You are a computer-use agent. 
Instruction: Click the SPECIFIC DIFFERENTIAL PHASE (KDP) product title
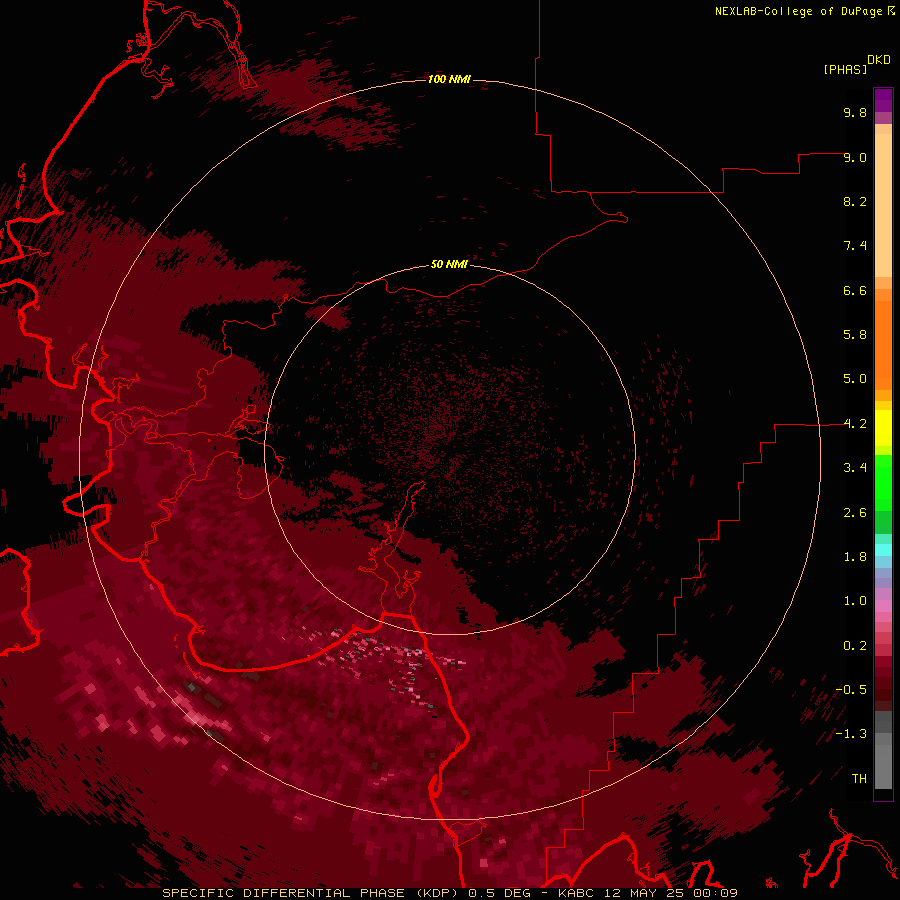(x=311, y=893)
